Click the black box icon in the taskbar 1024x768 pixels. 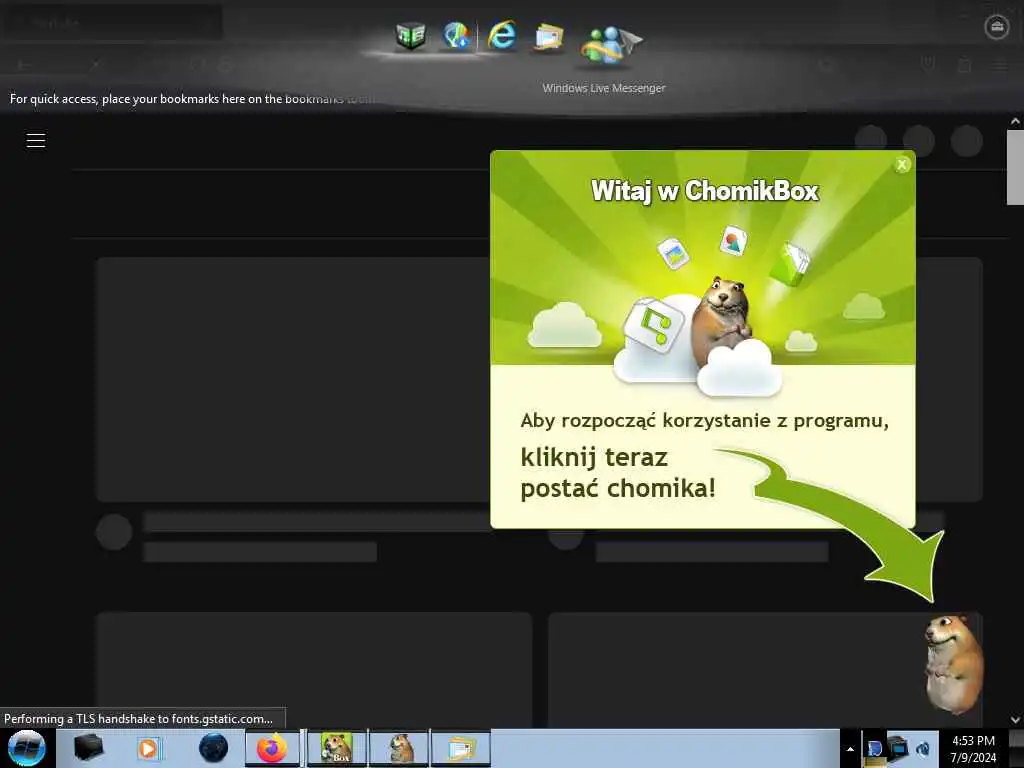[x=88, y=748]
